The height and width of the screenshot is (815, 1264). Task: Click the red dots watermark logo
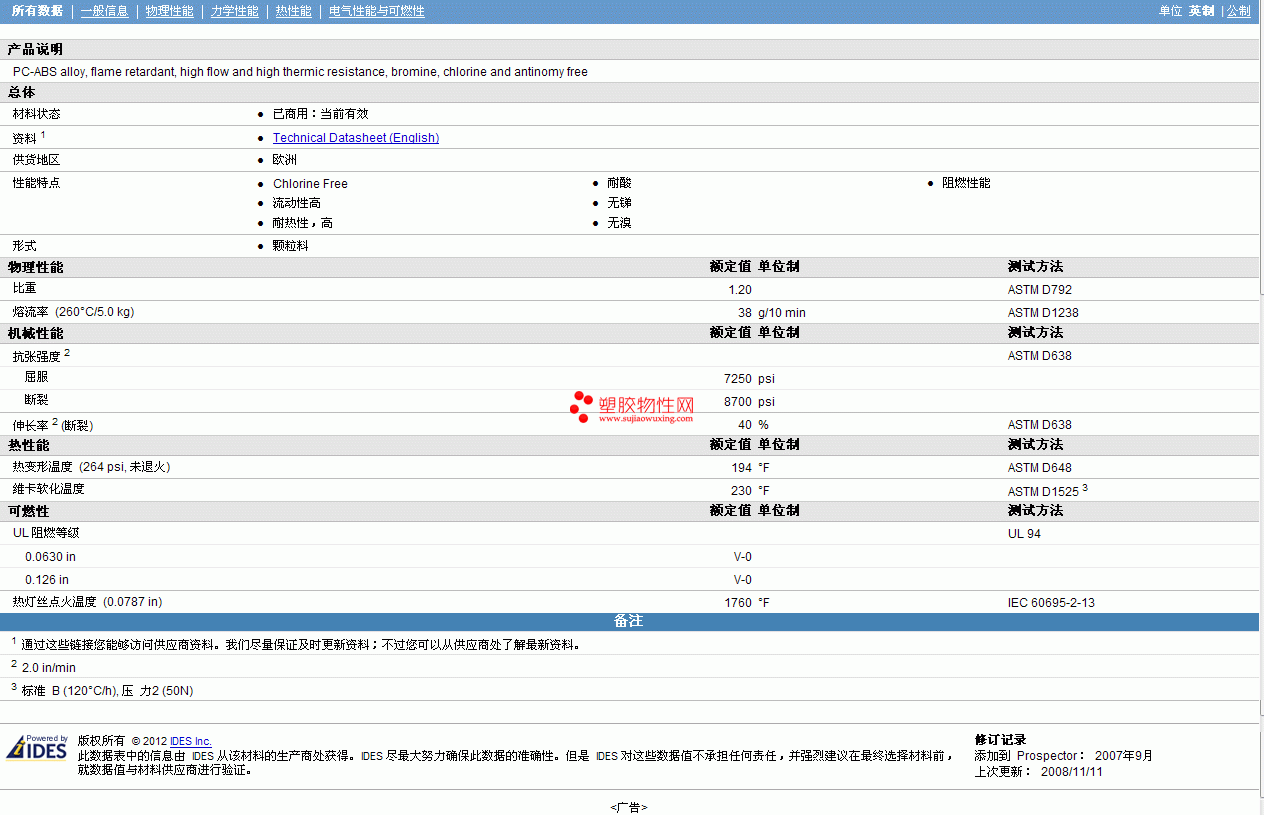pyautogui.click(x=581, y=405)
